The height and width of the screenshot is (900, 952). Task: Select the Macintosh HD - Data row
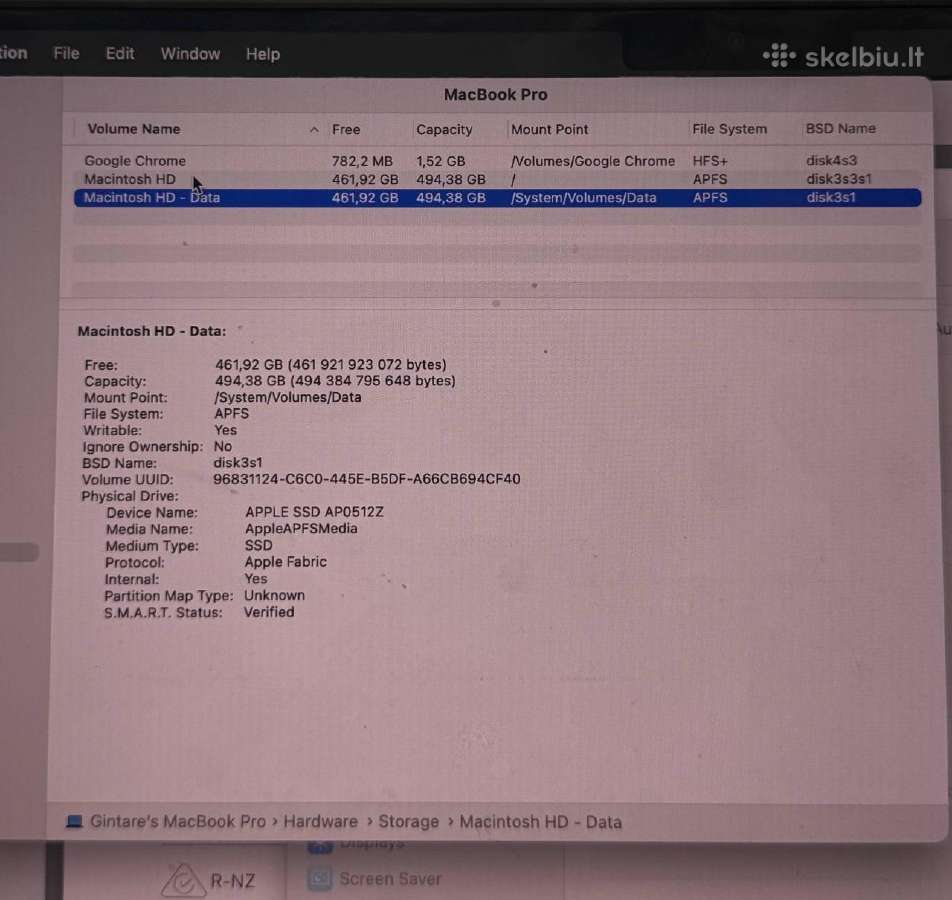point(497,197)
